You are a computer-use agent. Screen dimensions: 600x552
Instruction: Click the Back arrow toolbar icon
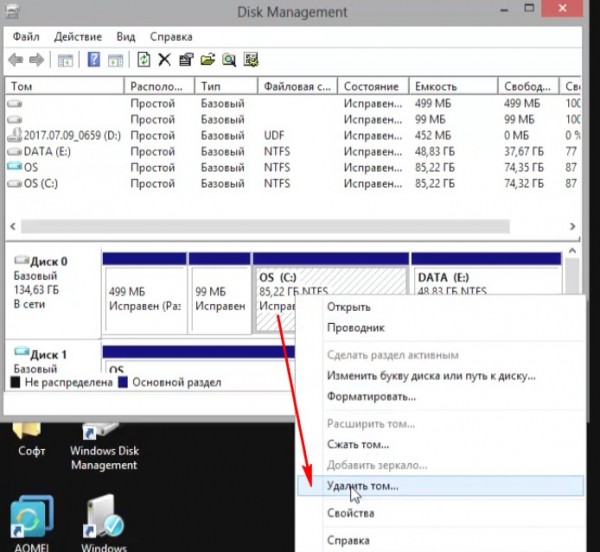(16, 60)
